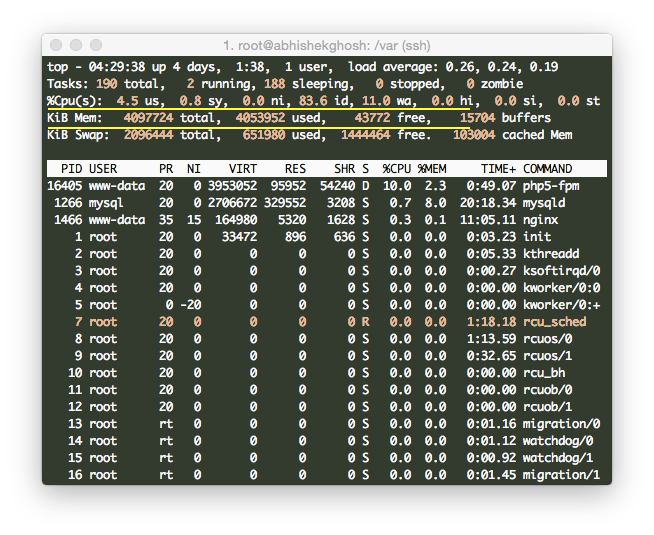Screen dimensions: 654x535
Task: Click the grey close window button
Action: pyautogui.click(x=56, y=45)
